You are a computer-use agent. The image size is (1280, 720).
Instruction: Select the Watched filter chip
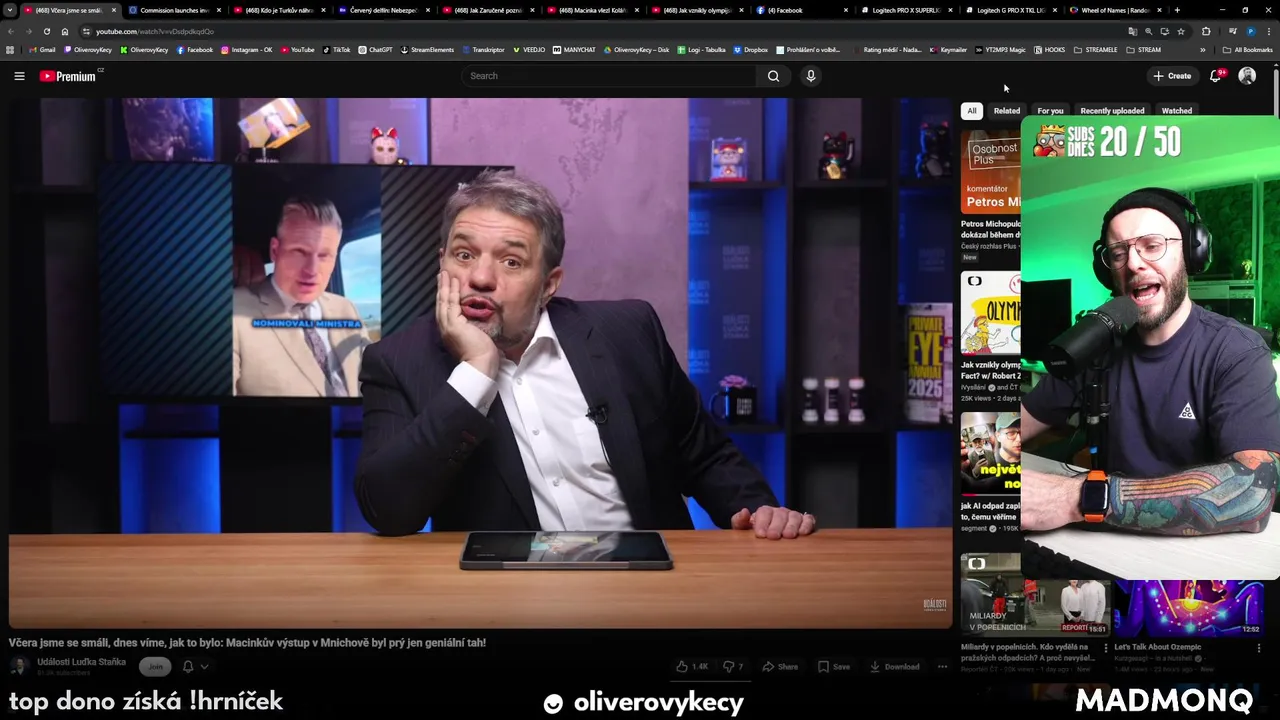click(1177, 111)
